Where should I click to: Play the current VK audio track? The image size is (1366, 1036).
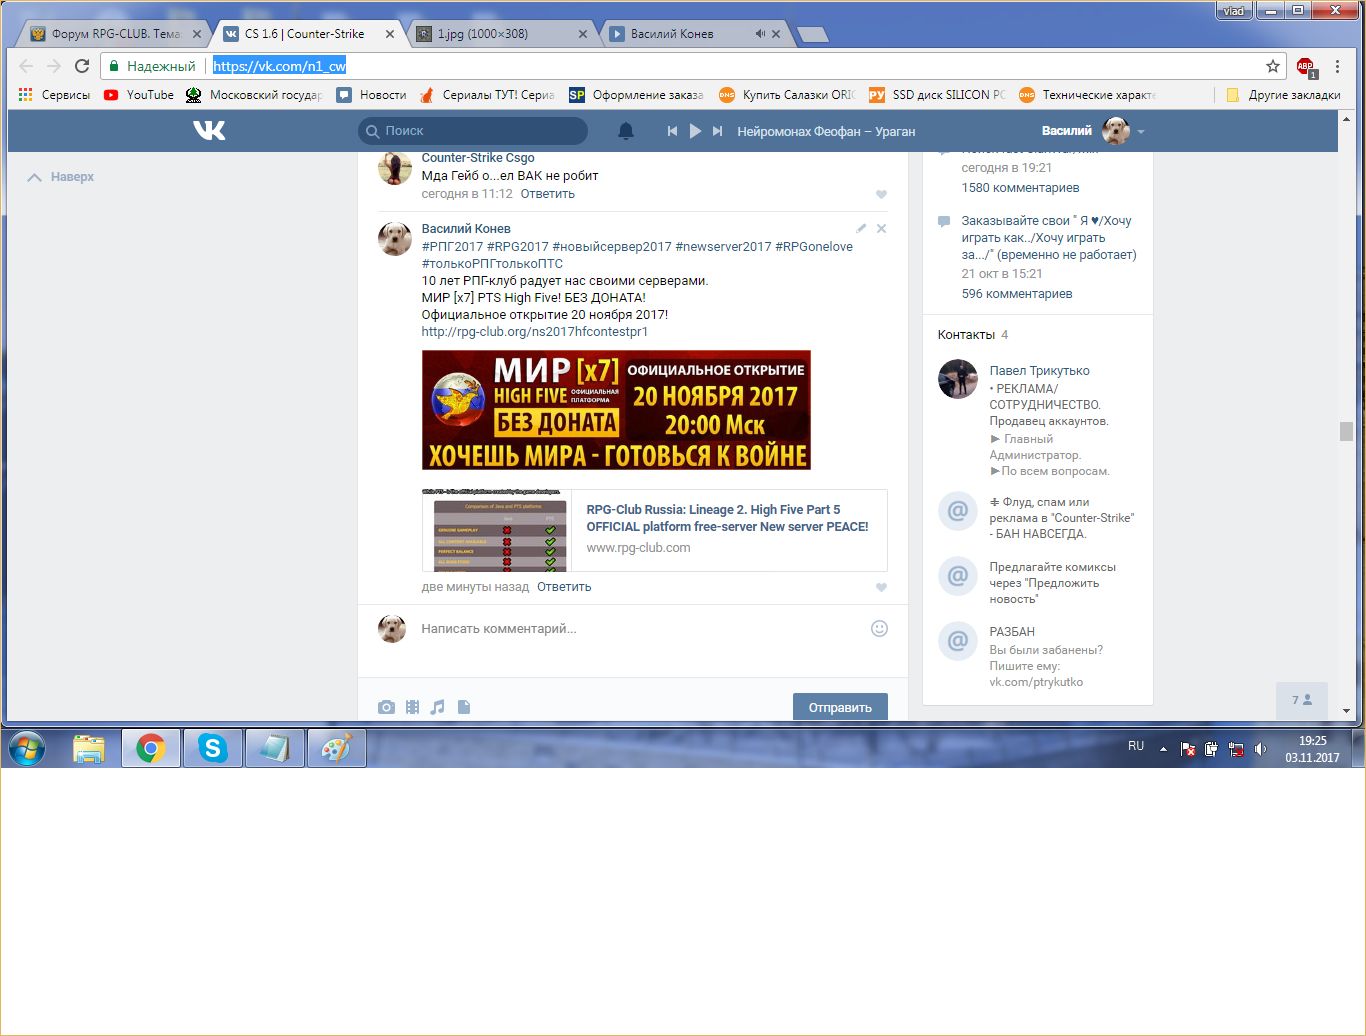click(695, 131)
